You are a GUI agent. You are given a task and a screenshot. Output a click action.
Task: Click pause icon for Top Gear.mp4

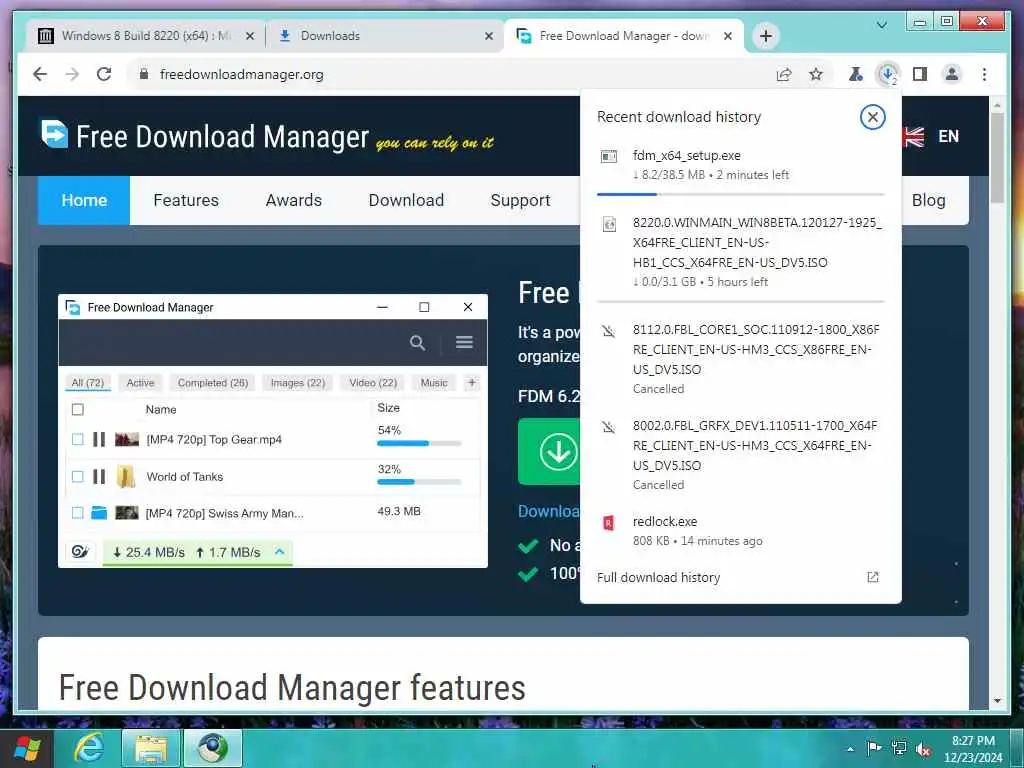[99, 440]
